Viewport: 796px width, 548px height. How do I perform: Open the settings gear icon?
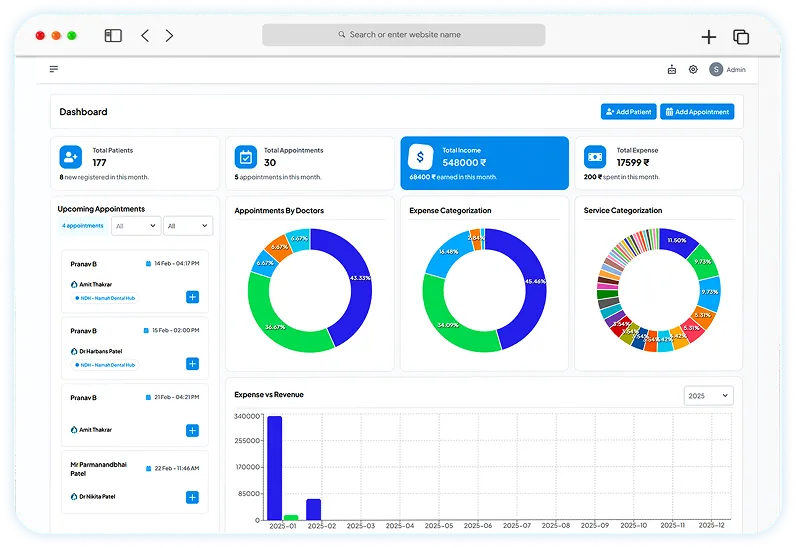click(693, 70)
